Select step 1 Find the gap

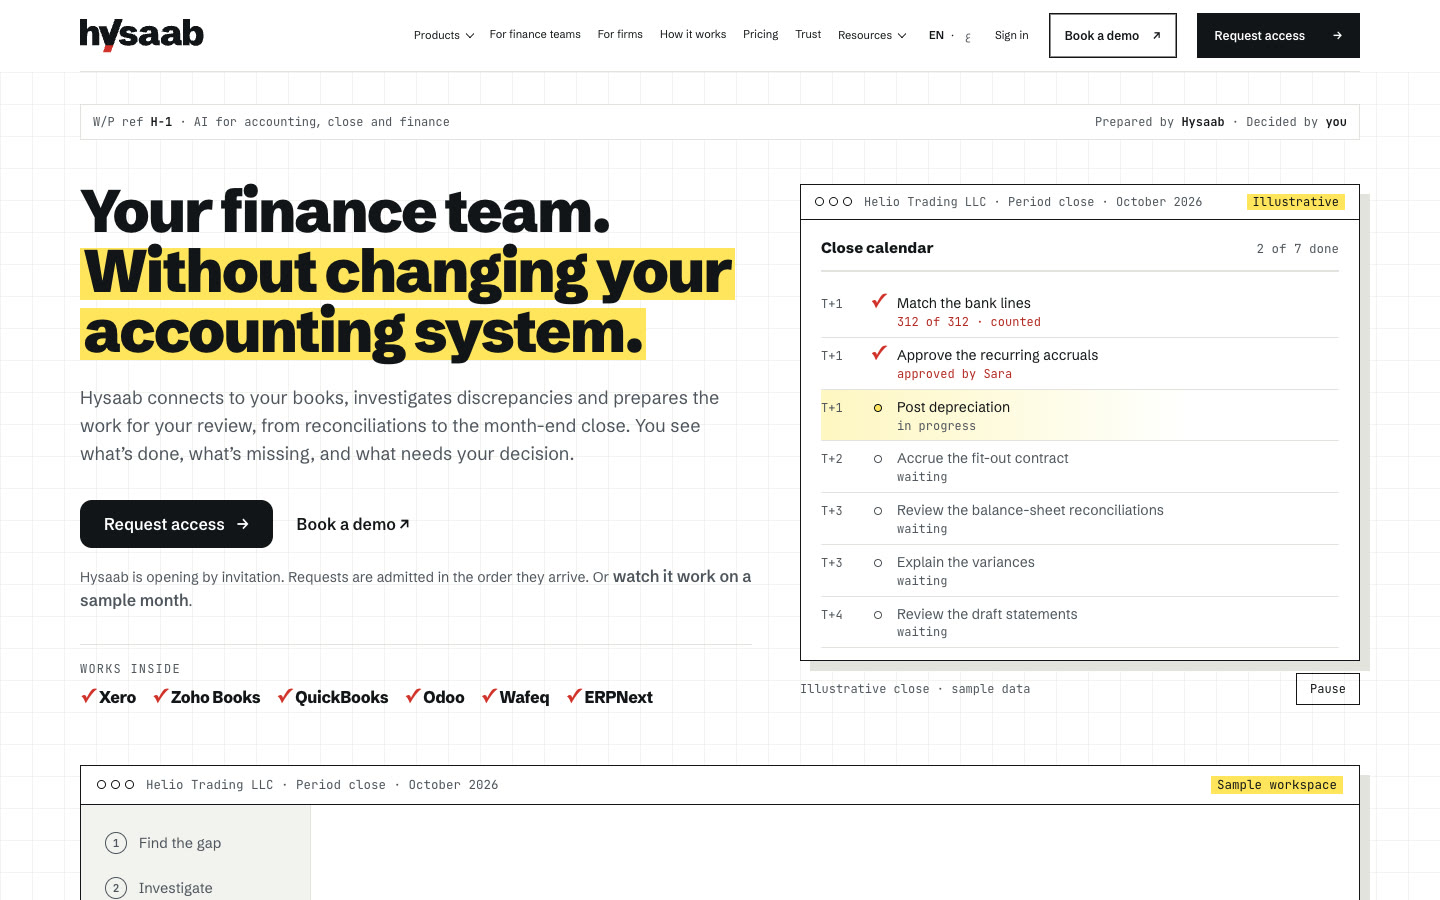click(163, 843)
